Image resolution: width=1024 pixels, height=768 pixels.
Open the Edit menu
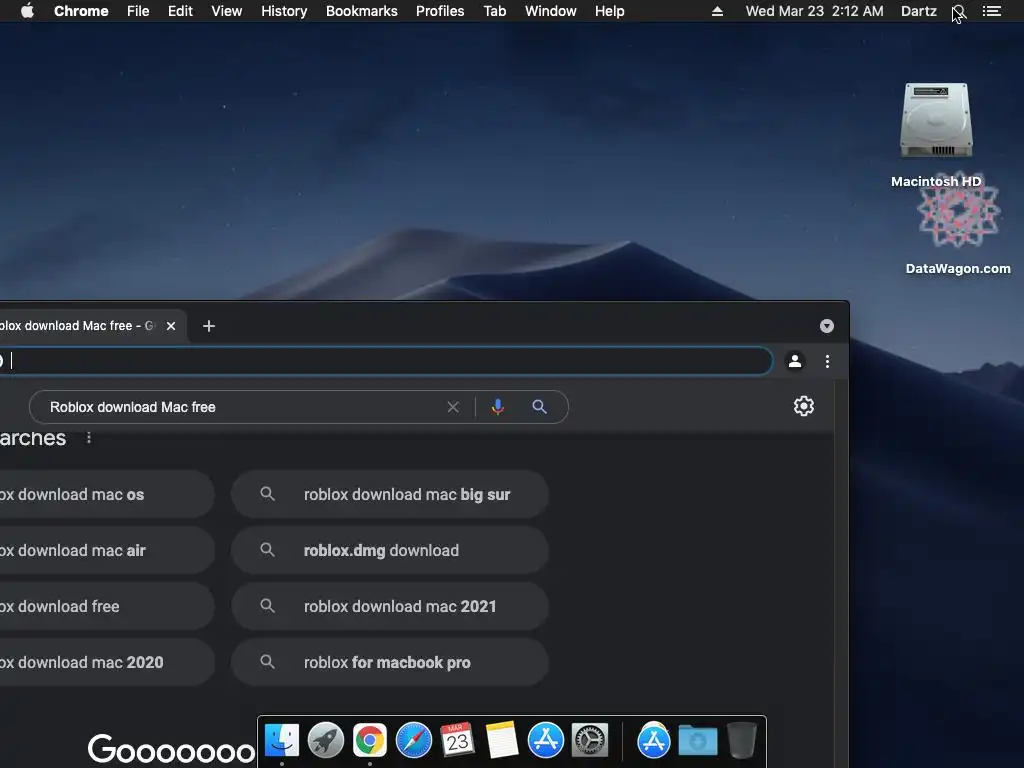[180, 11]
